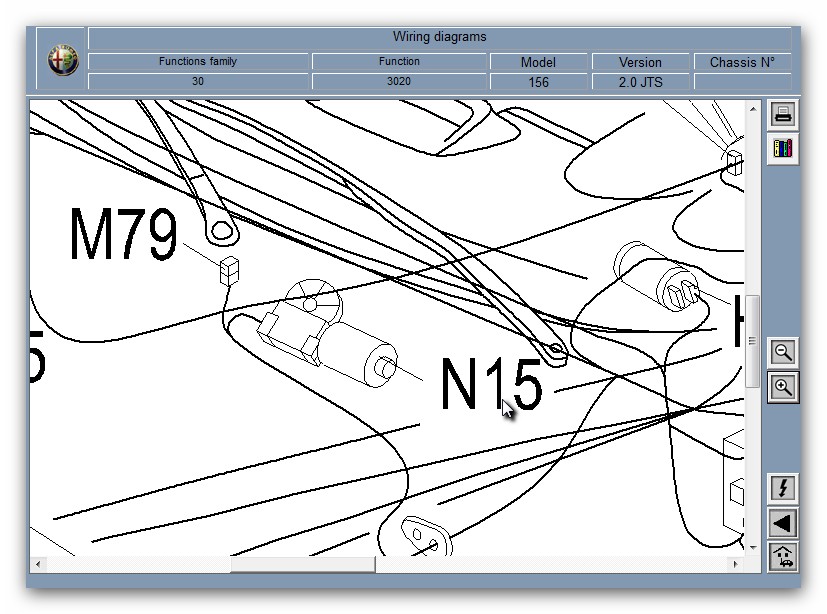Select the M79 component label
827x614 pixels.
123,236
